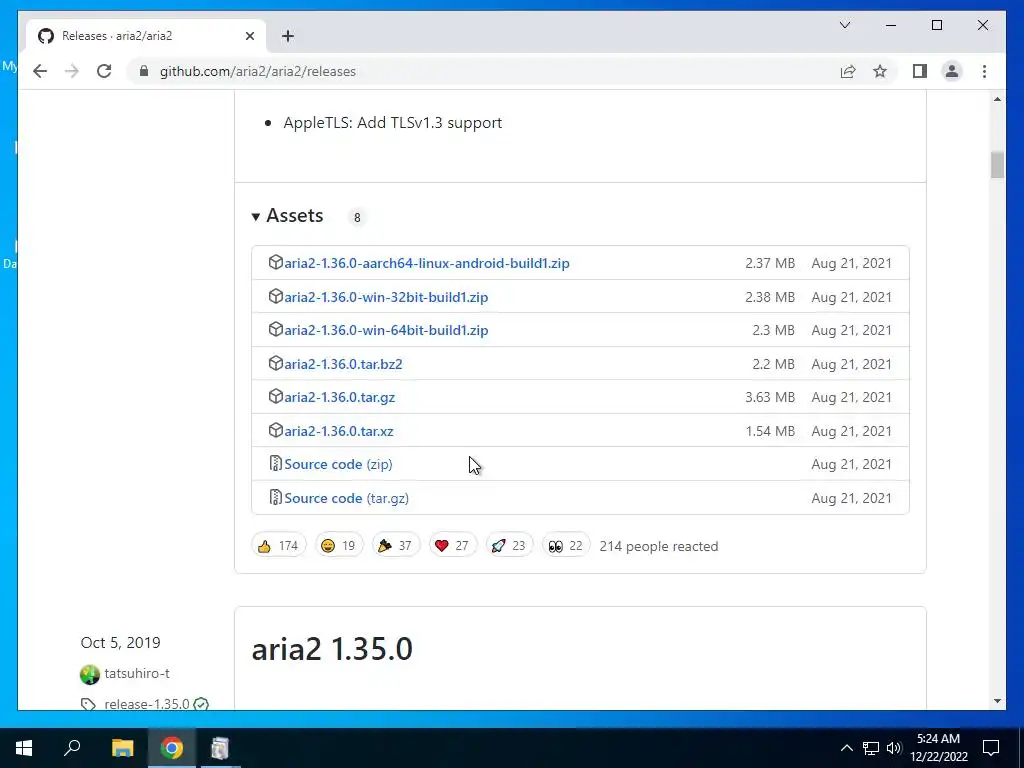The image size is (1024, 768).
Task: Share this page icon in address bar
Action: click(848, 71)
